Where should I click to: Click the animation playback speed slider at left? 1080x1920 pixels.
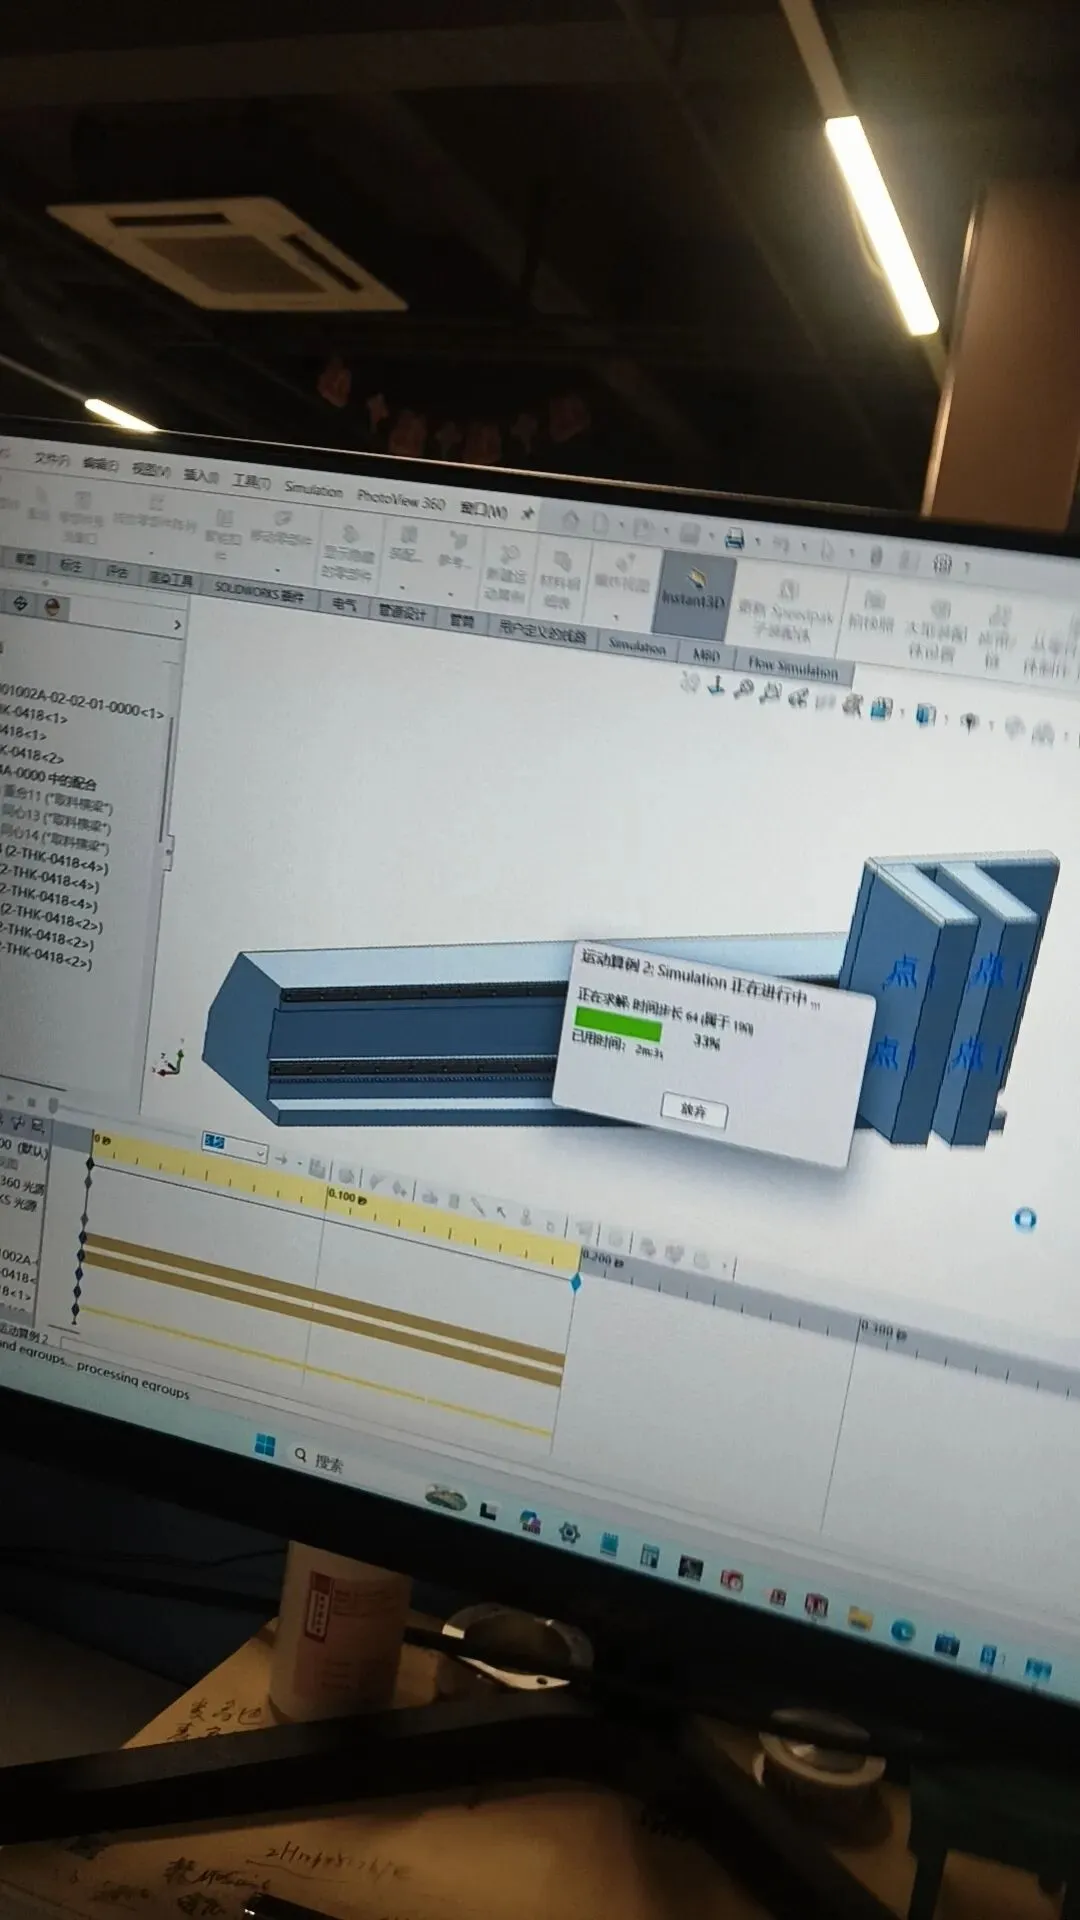[x=53, y=1105]
